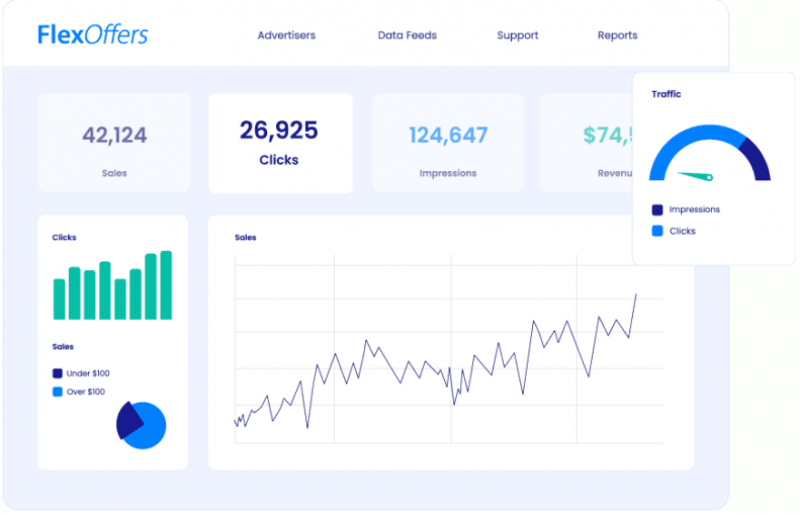Click the Sales pie chart

pyautogui.click(x=142, y=425)
